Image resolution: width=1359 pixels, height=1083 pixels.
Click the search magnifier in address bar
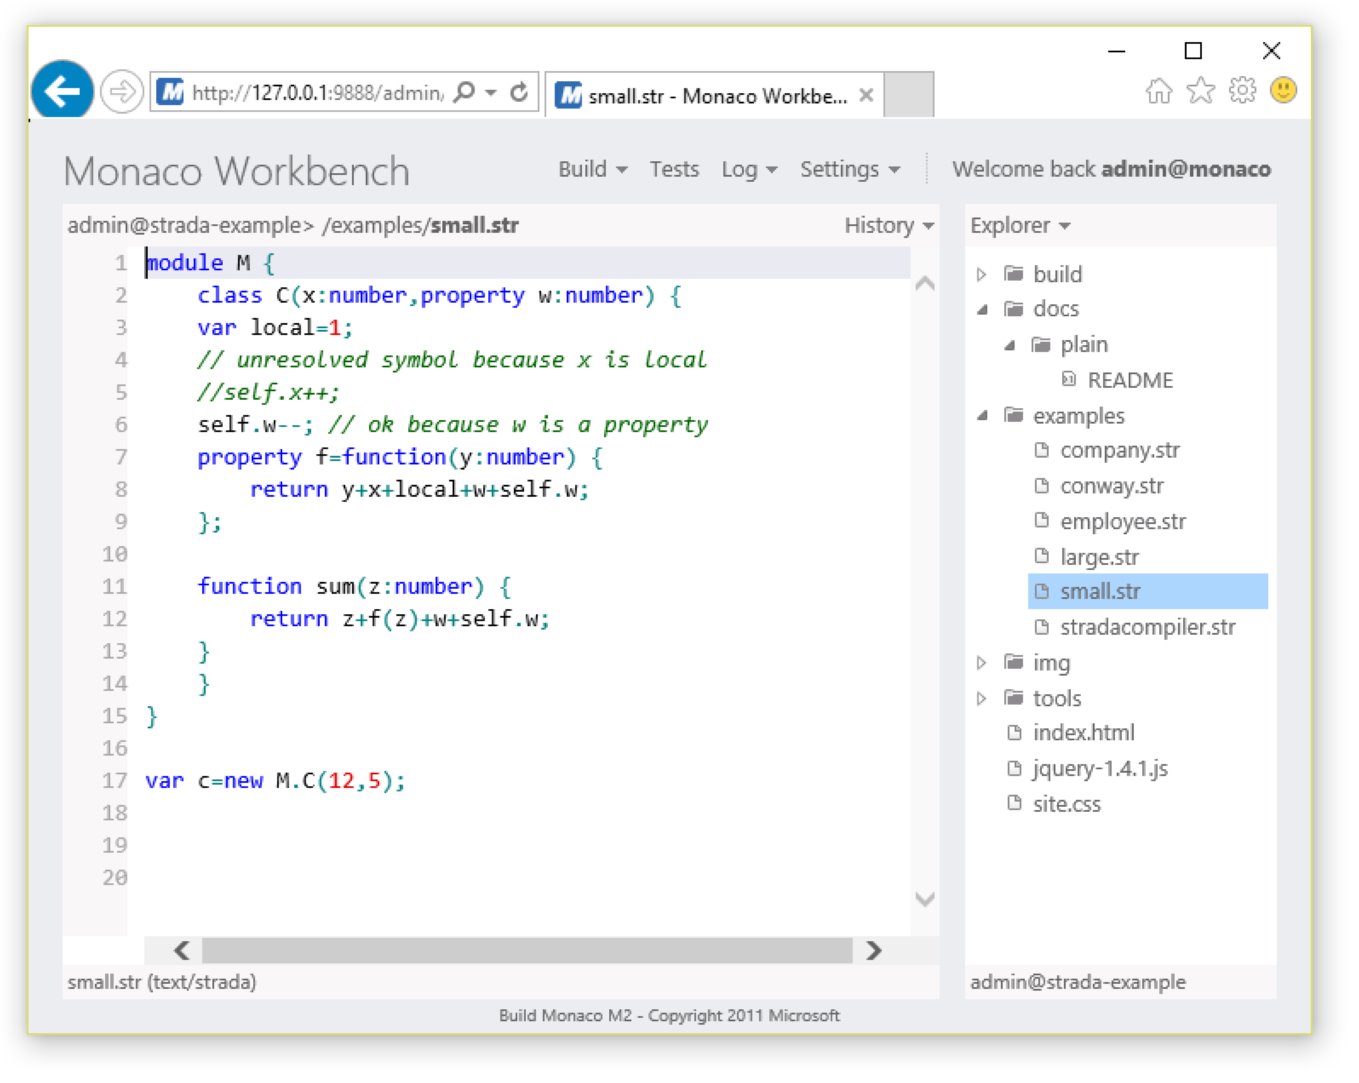tap(464, 93)
